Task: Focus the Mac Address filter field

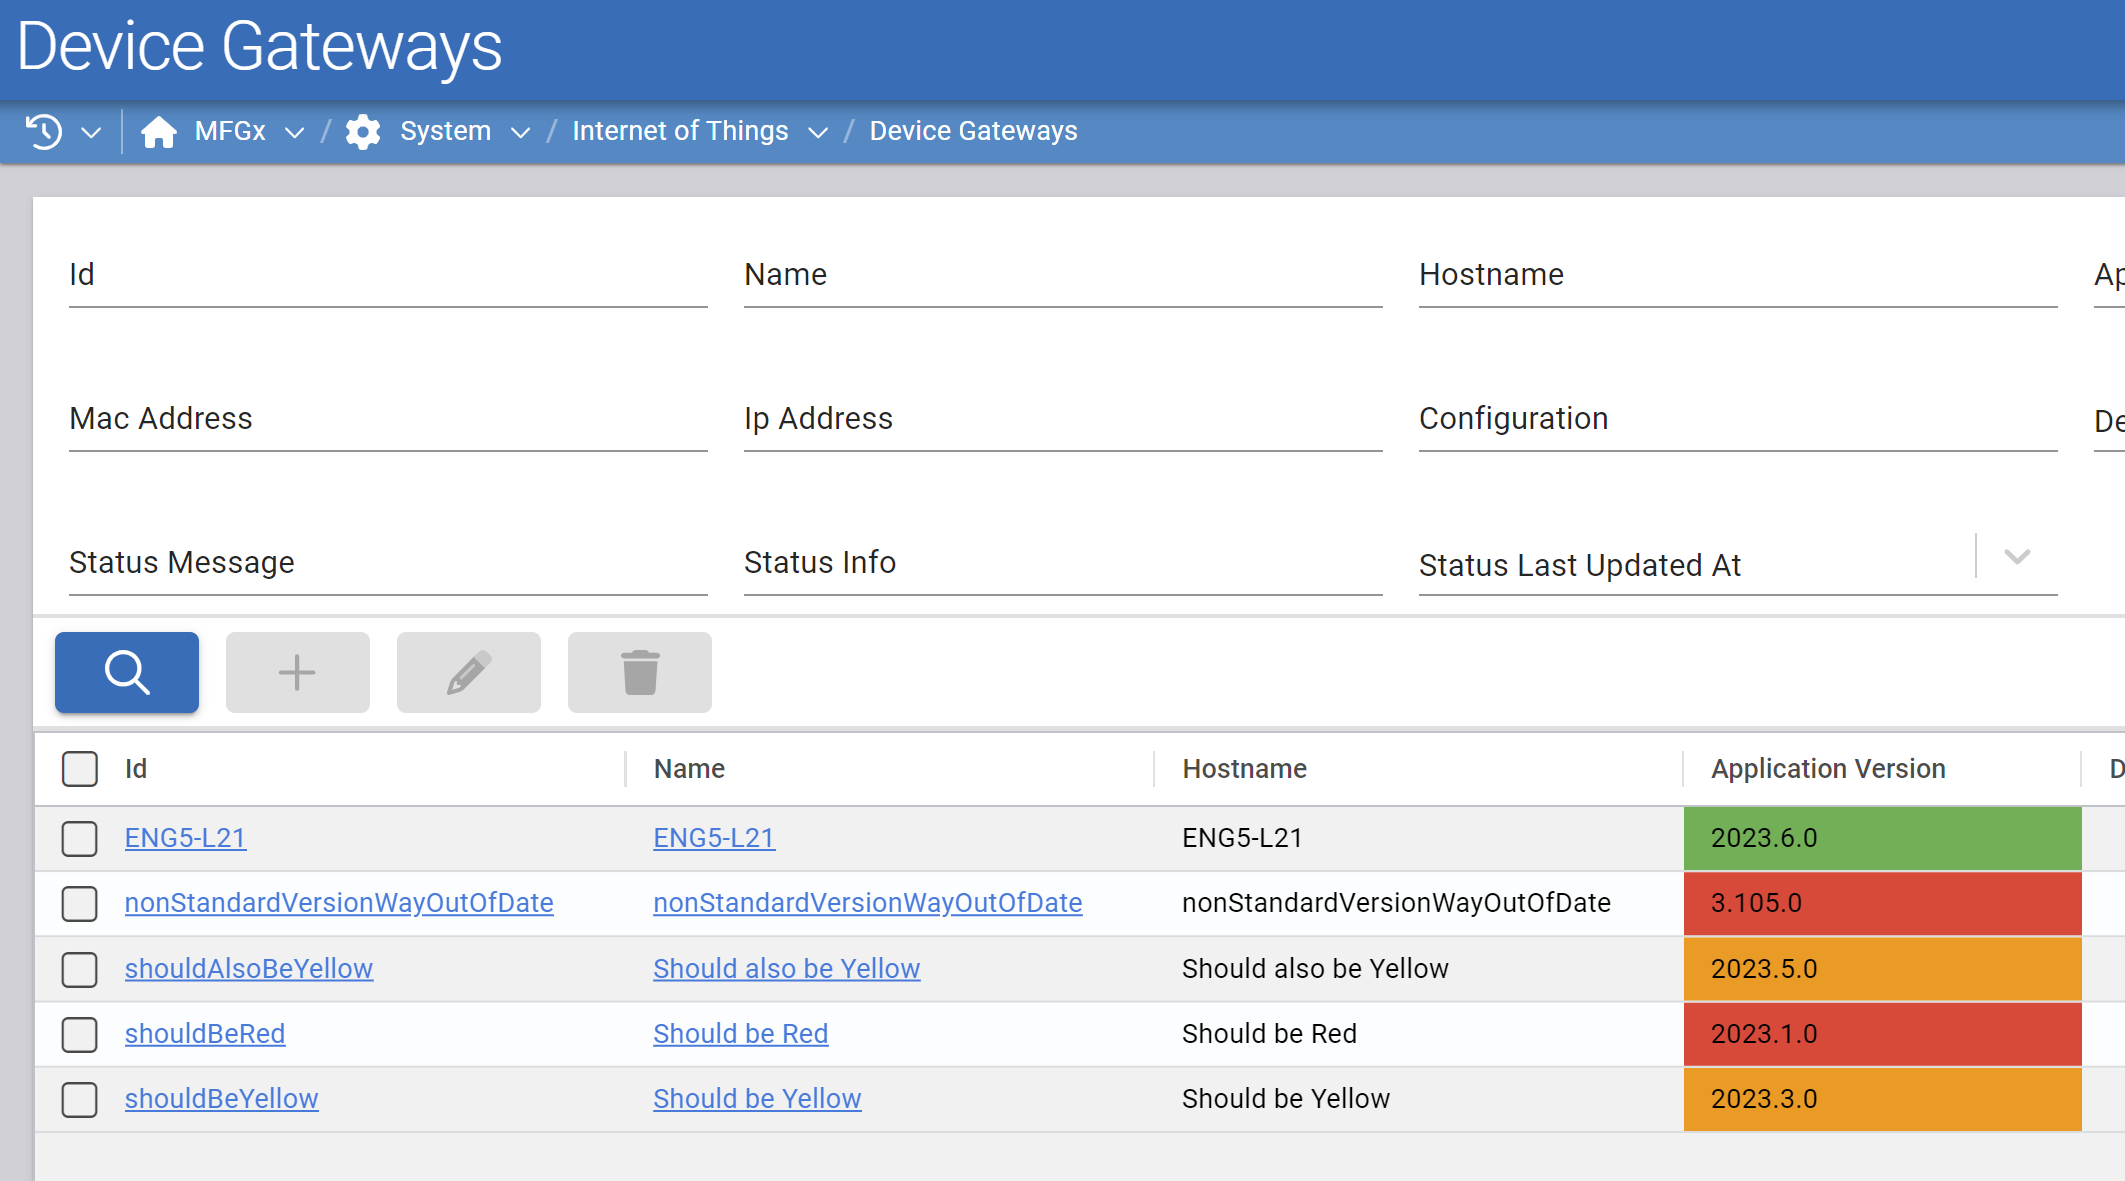Action: pos(388,420)
